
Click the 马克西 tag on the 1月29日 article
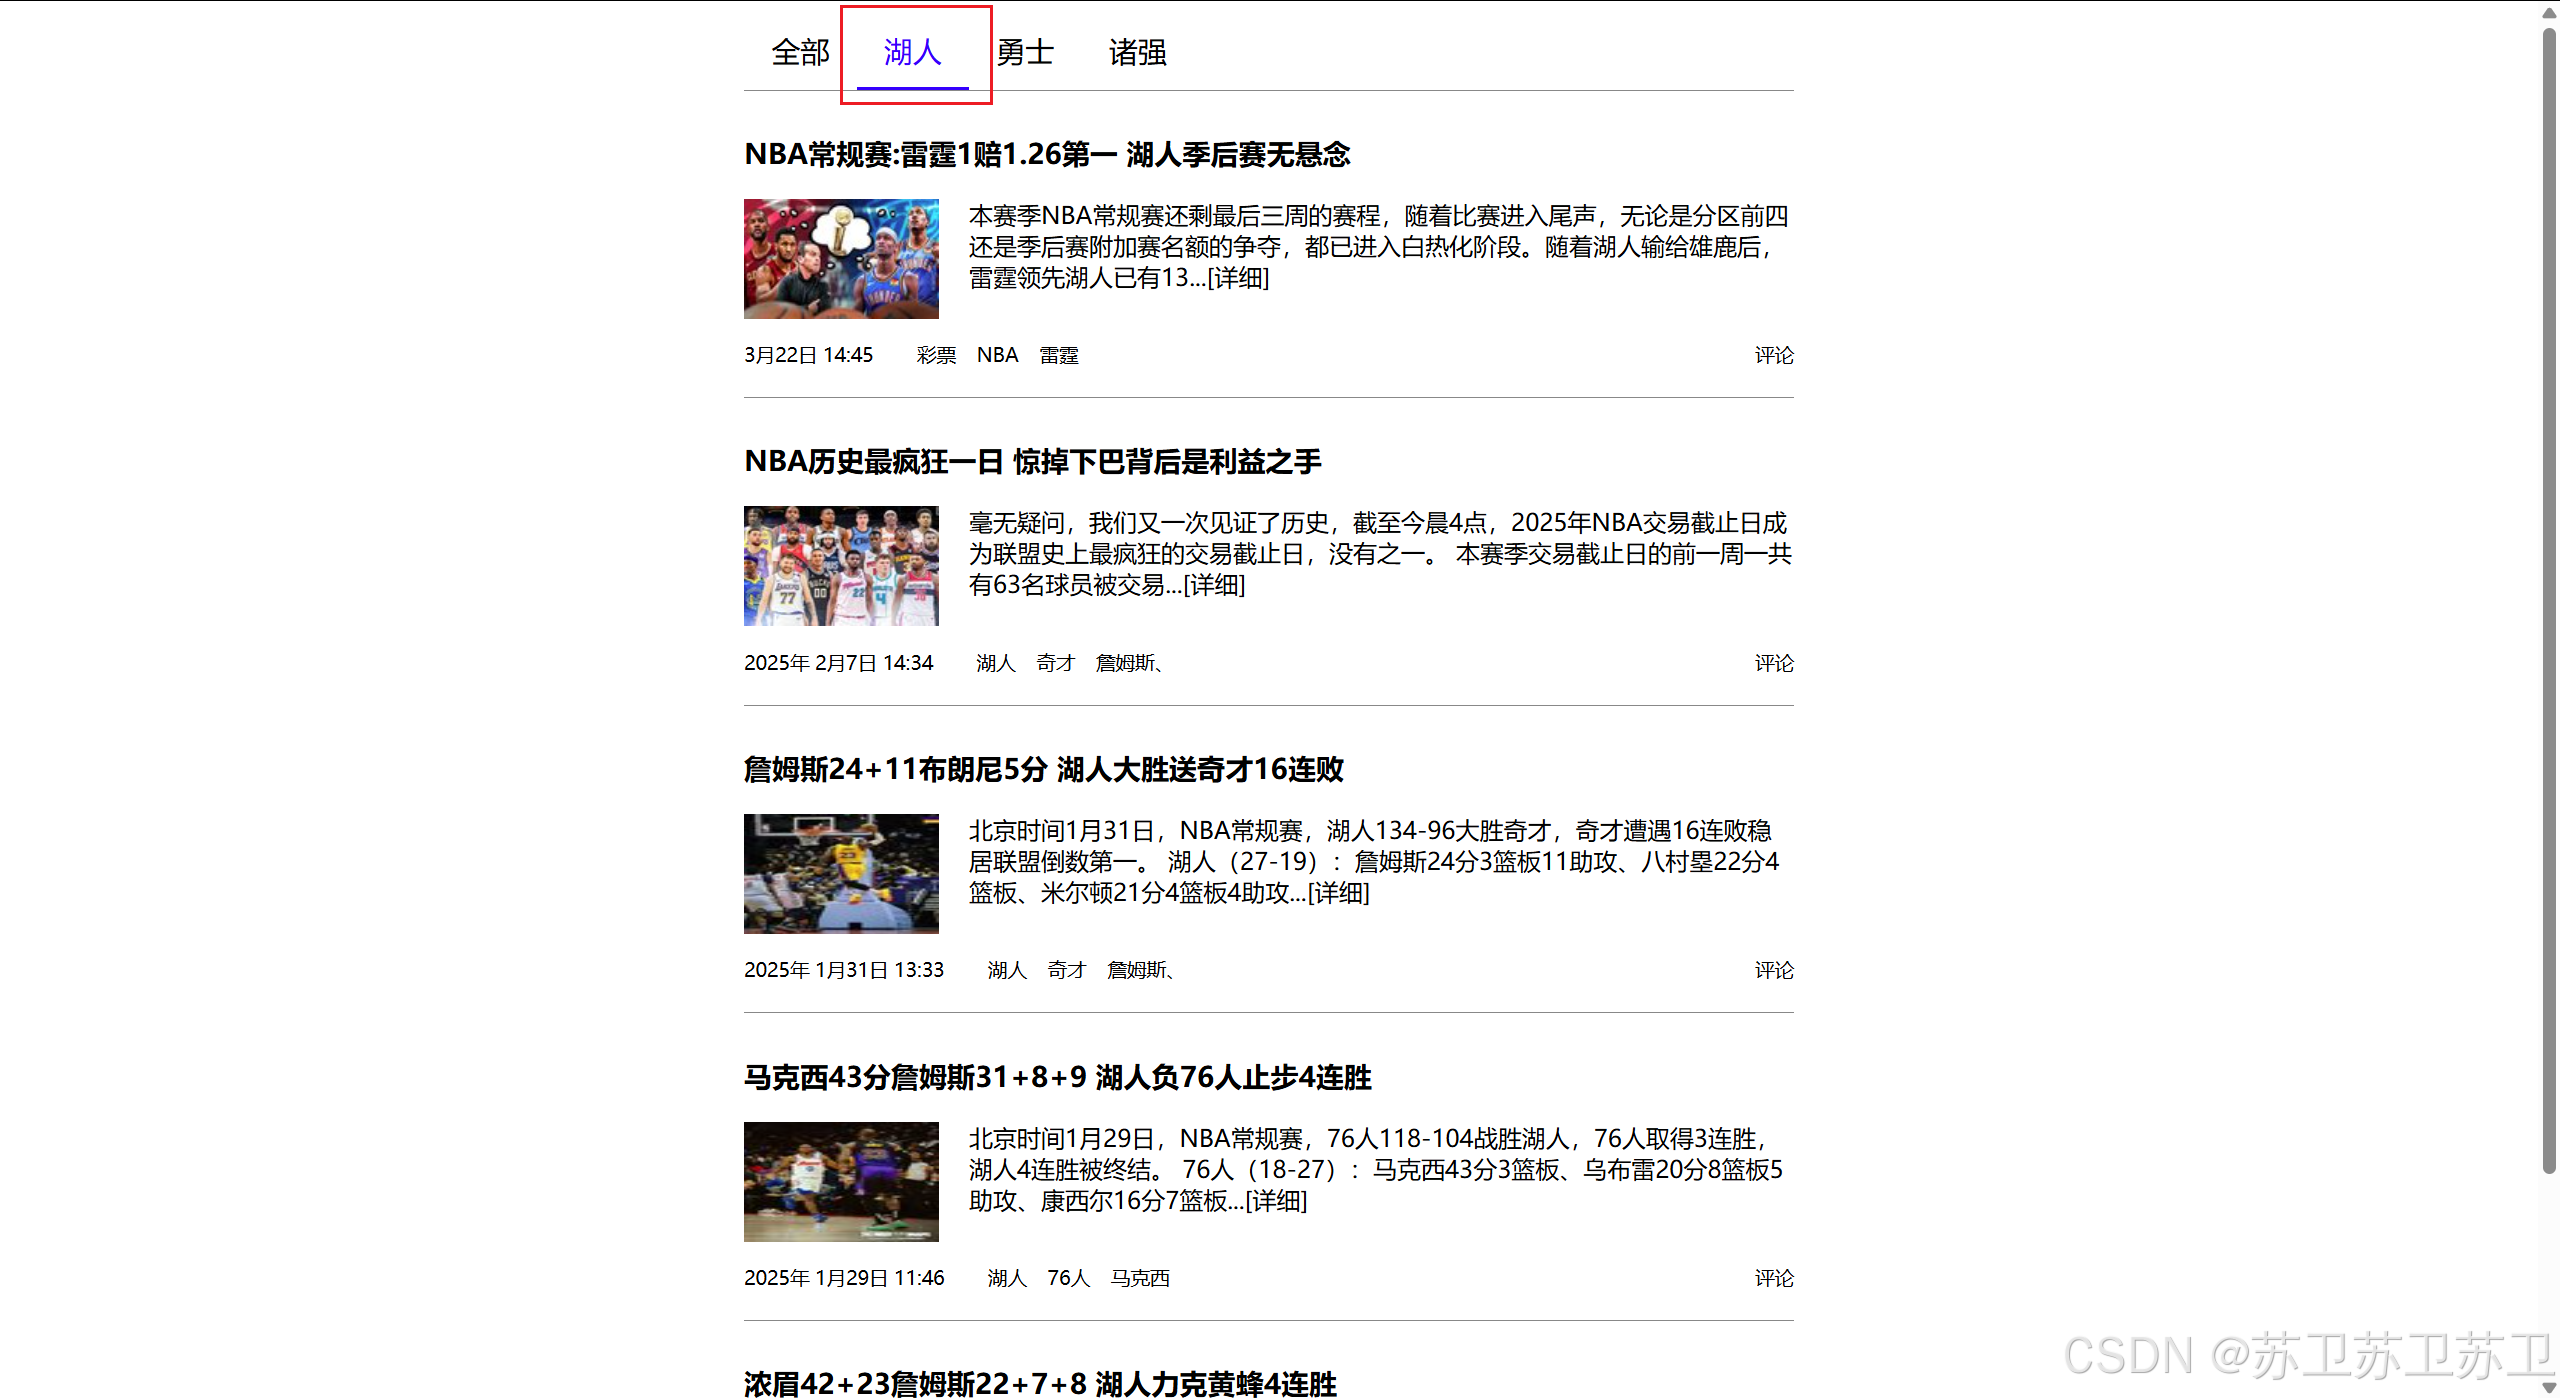coord(1139,1278)
